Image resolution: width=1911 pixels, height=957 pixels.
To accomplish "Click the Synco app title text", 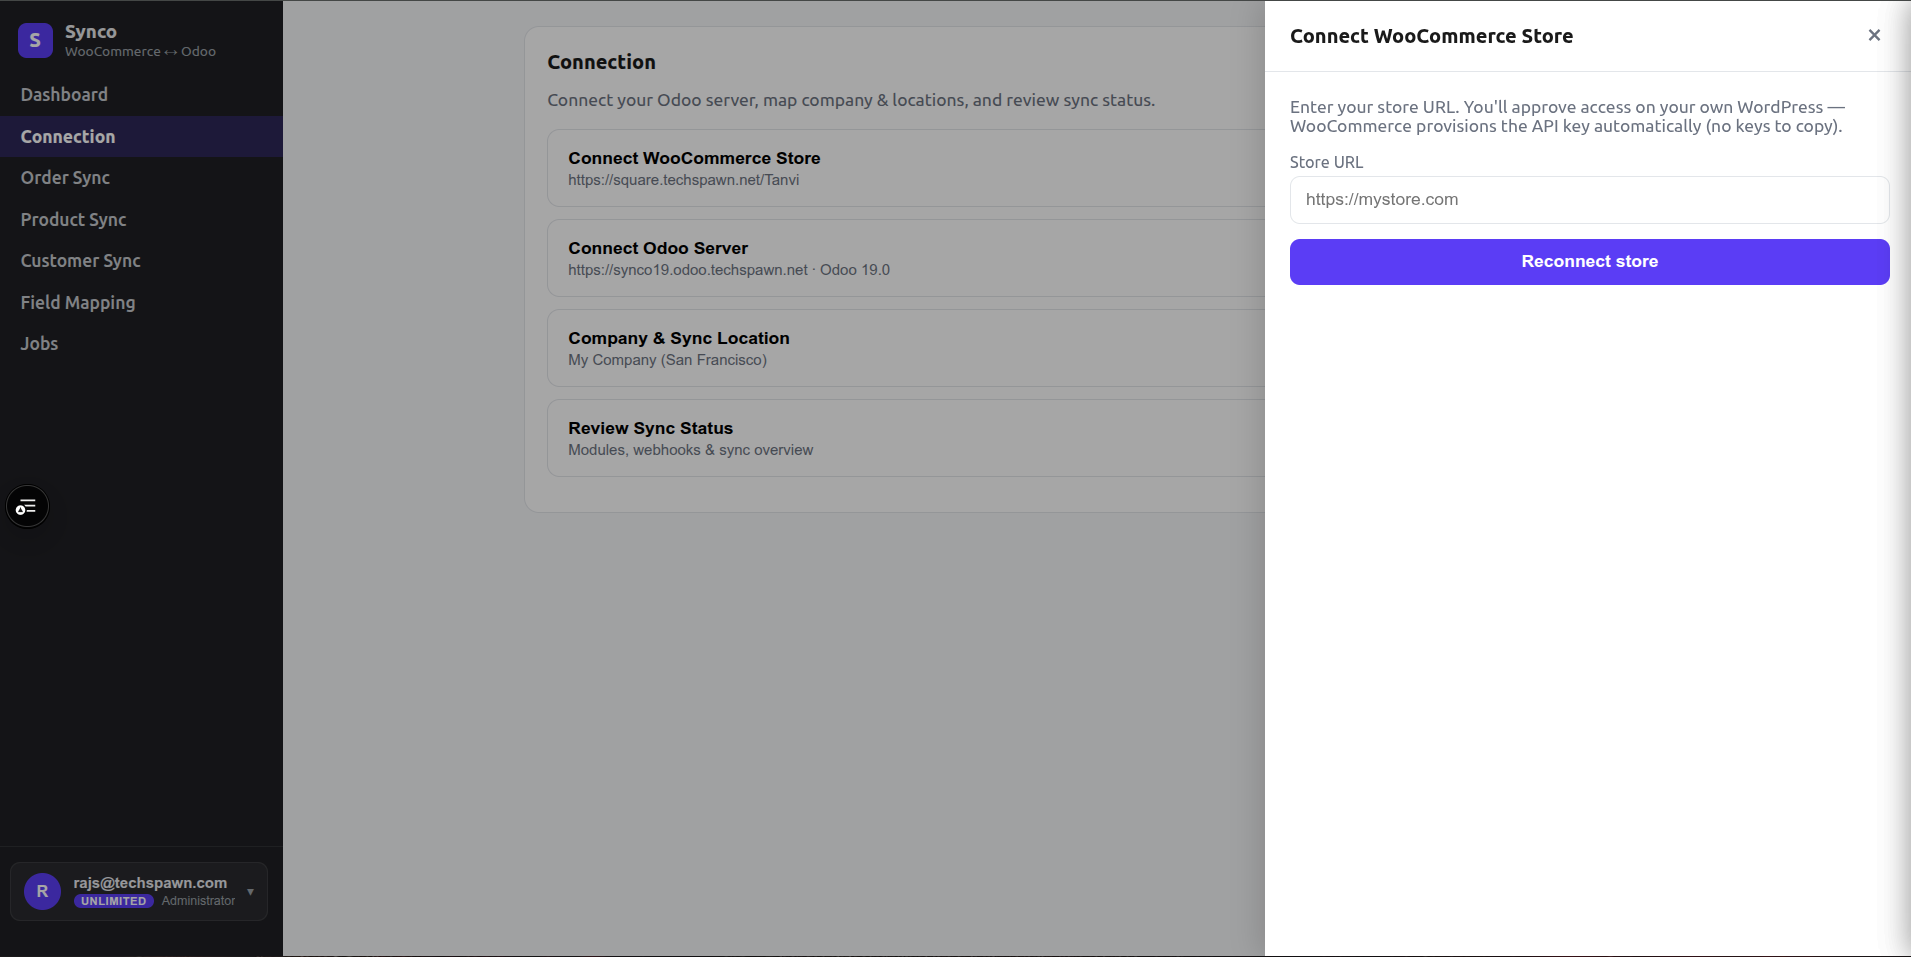I will point(91,32).
